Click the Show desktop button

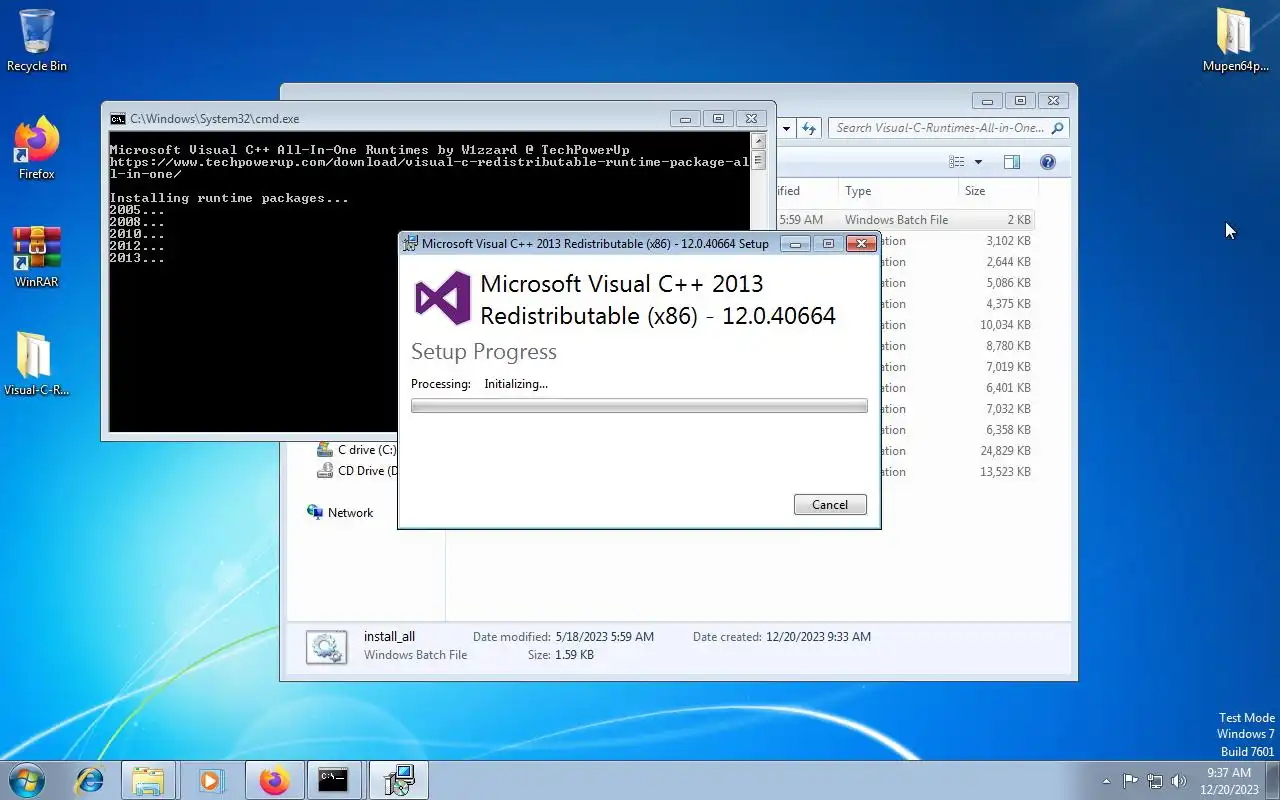tap(1273, 780)
